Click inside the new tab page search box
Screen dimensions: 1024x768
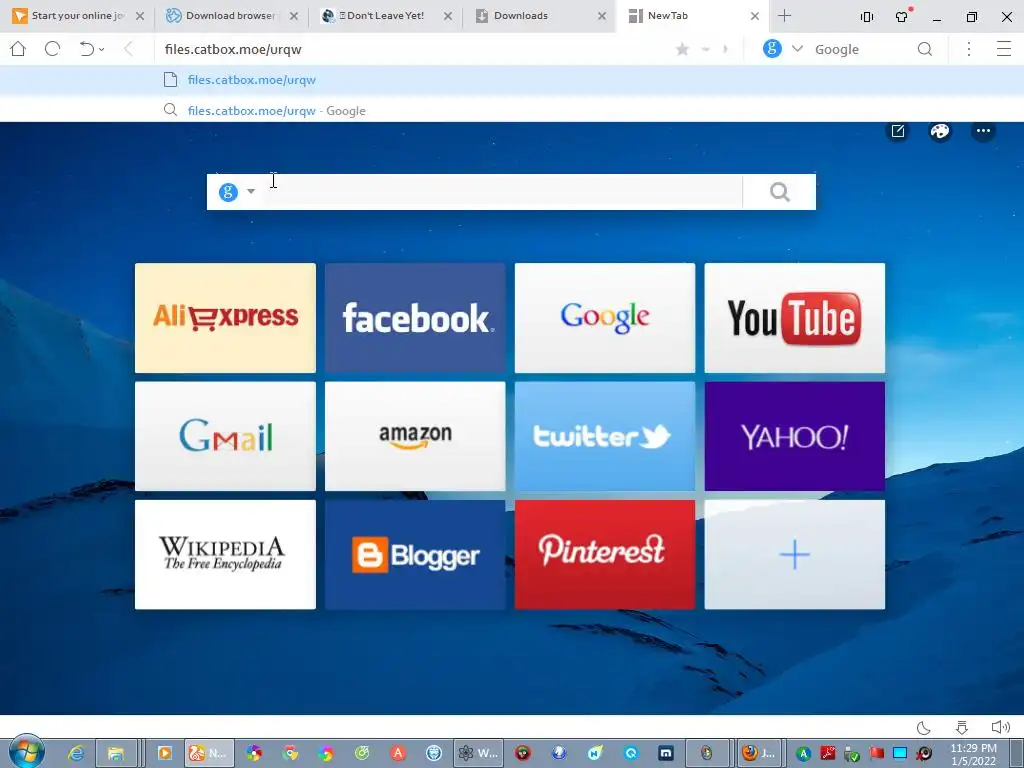(x=502, y=192)
